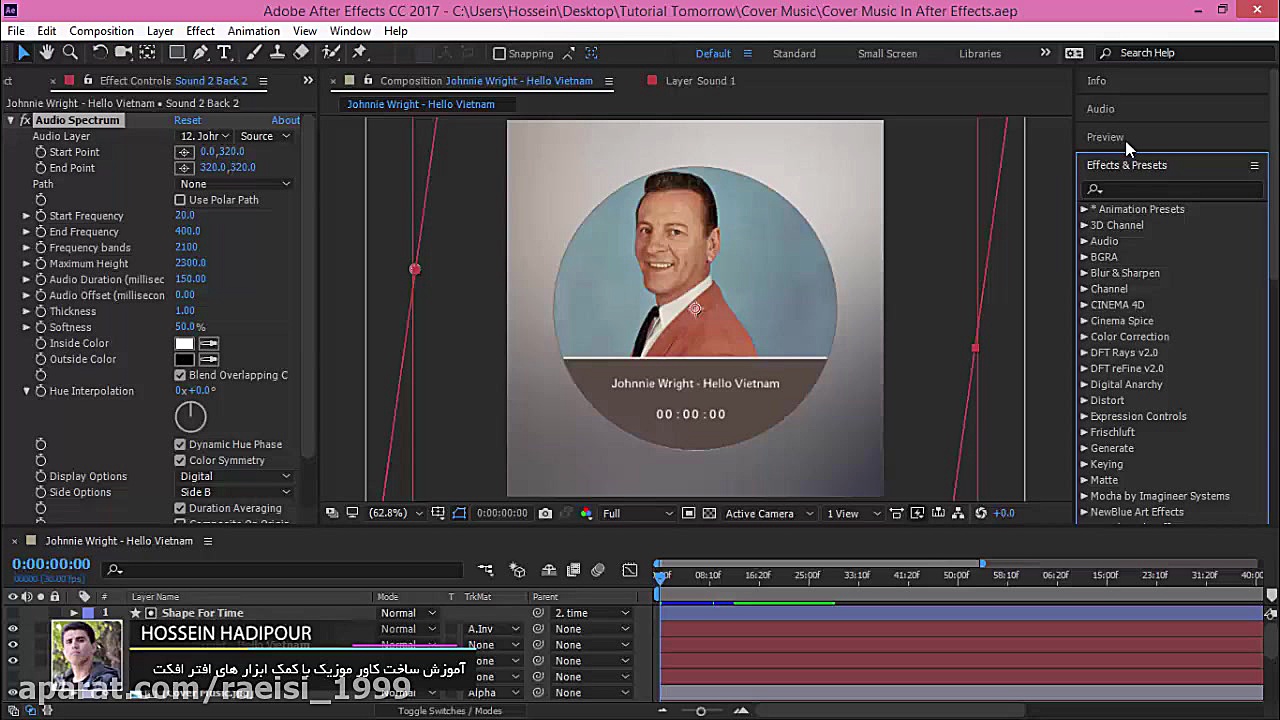Click the Take Snapshot camera icon

545,513
